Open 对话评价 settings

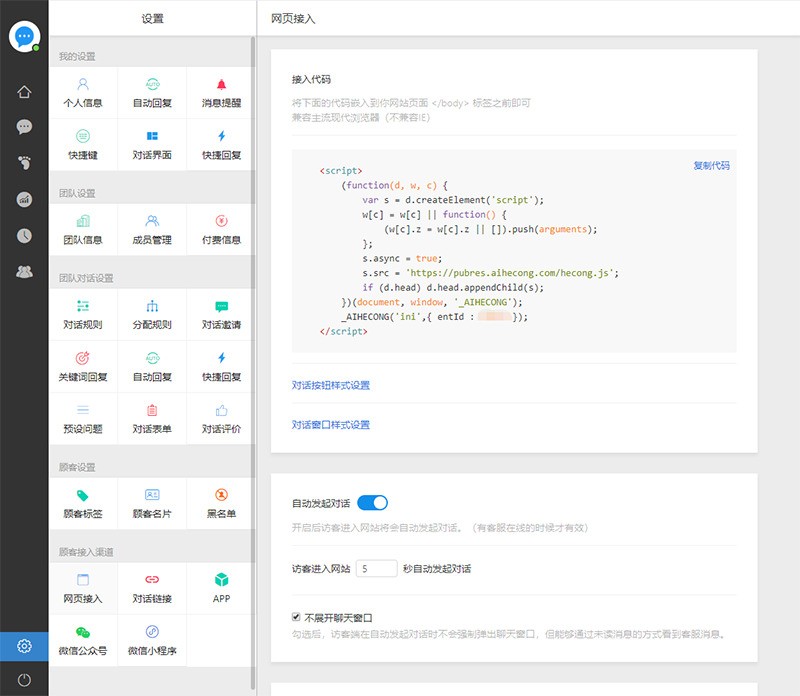click(x=221, y=419)
